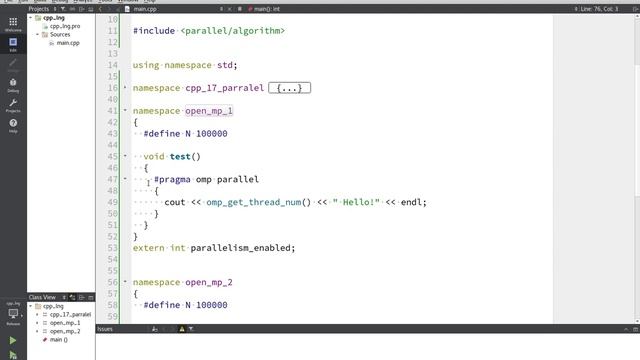Synchronize Projects tree with editor
This screenshot has height=360, width=640.
[x=73, y=9]
